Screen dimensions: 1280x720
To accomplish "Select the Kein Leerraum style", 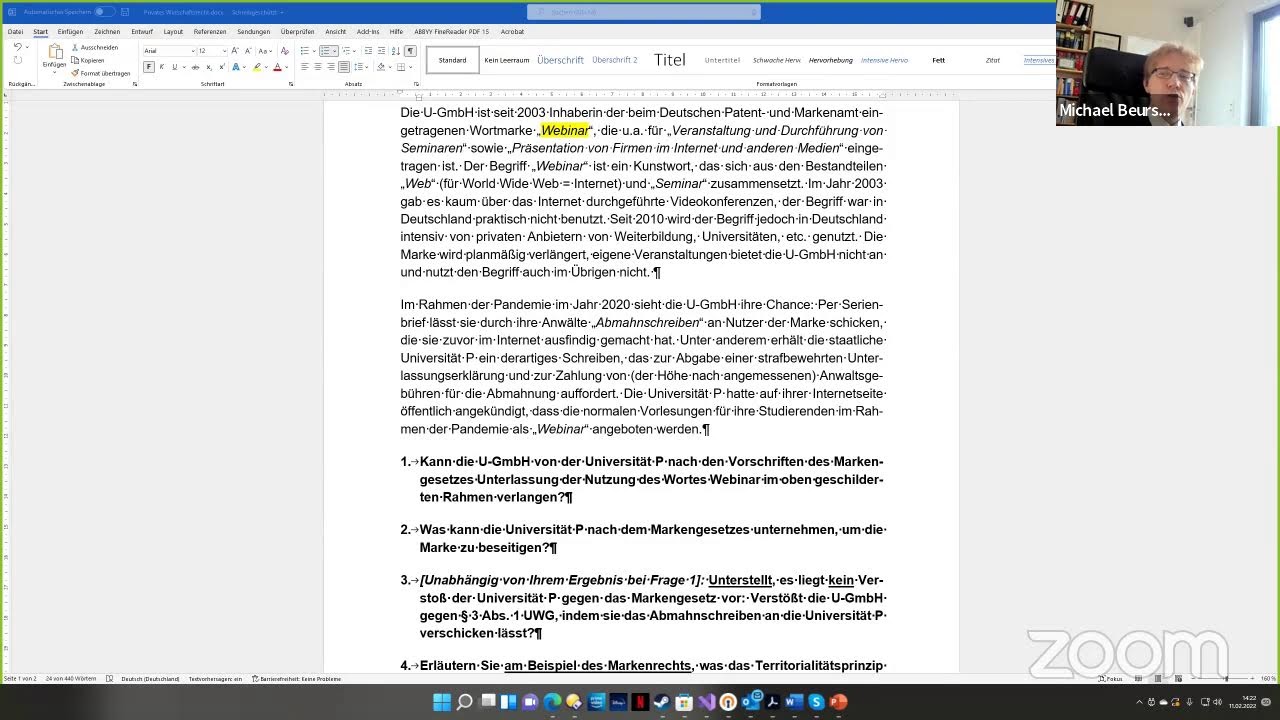I will click(507, 60).
